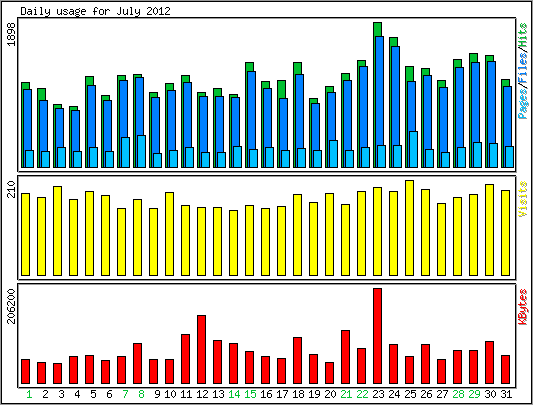Click the yellow Visits legend label
533x405 pixels.
[523, 199]
